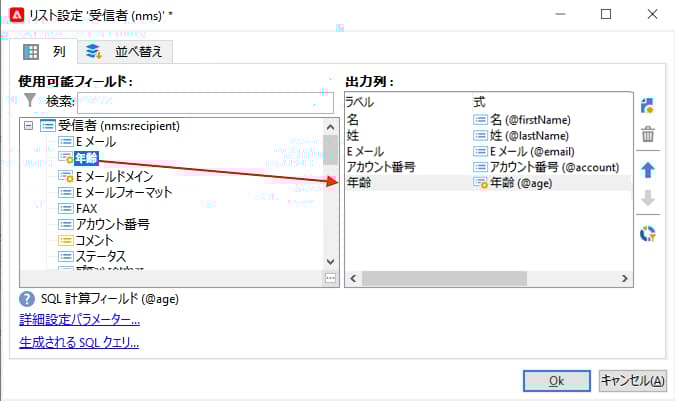Click the Ok button
Image resolution: width=675 pixels, height=401 pixels.
pyautogui.click(x=557, y=381)
